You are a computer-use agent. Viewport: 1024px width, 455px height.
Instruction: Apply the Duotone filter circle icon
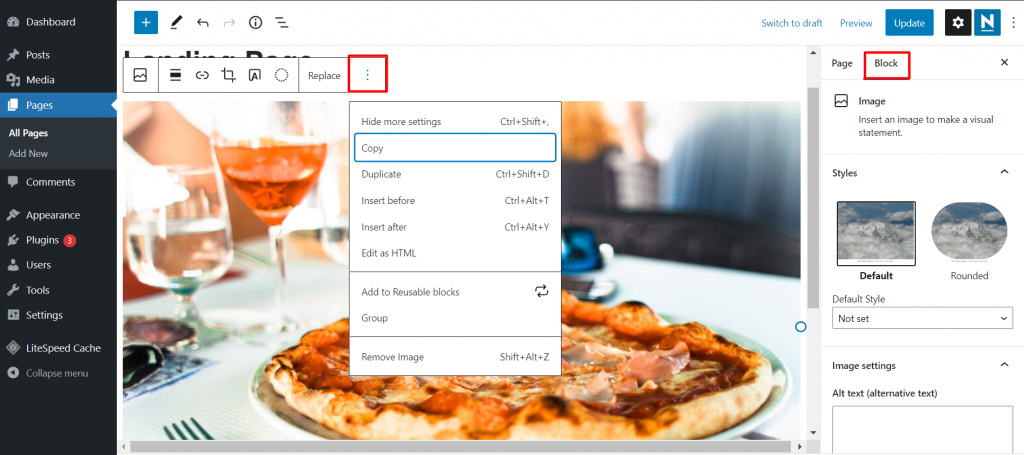point(282,75)
